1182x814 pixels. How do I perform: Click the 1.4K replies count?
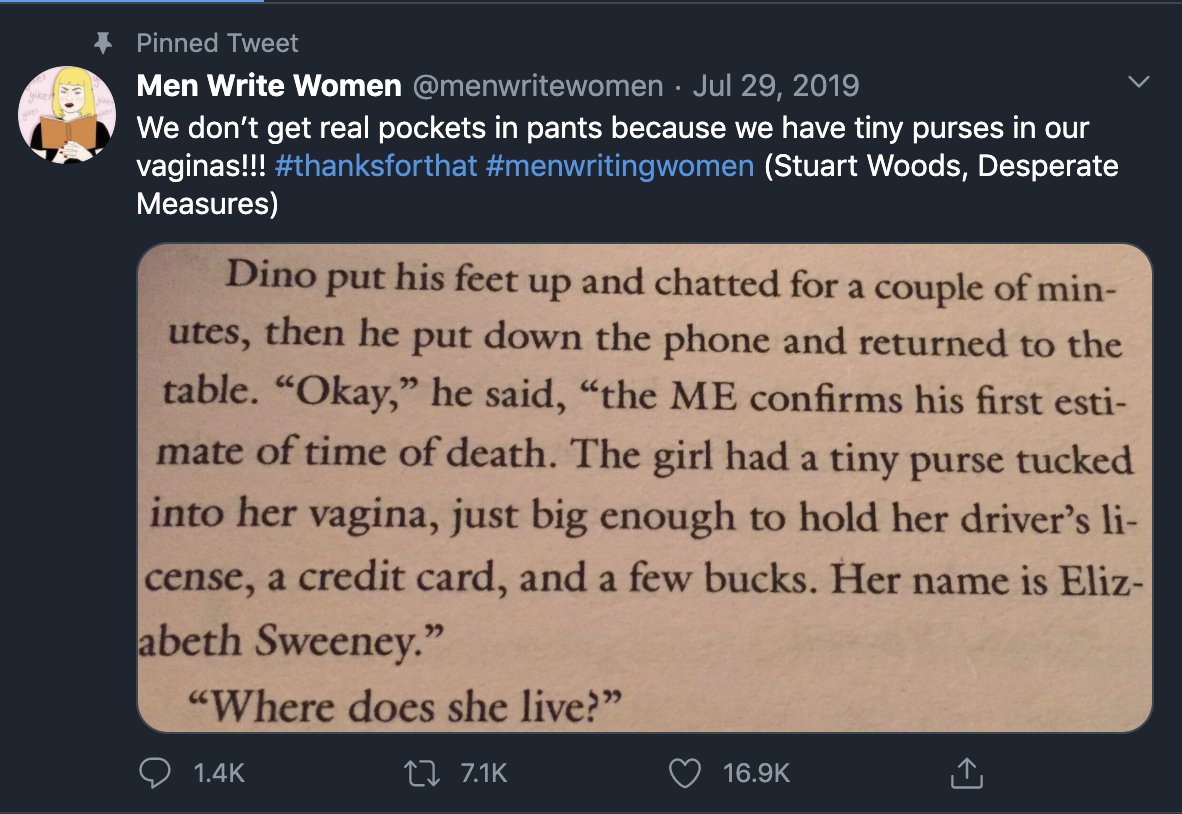219,773
